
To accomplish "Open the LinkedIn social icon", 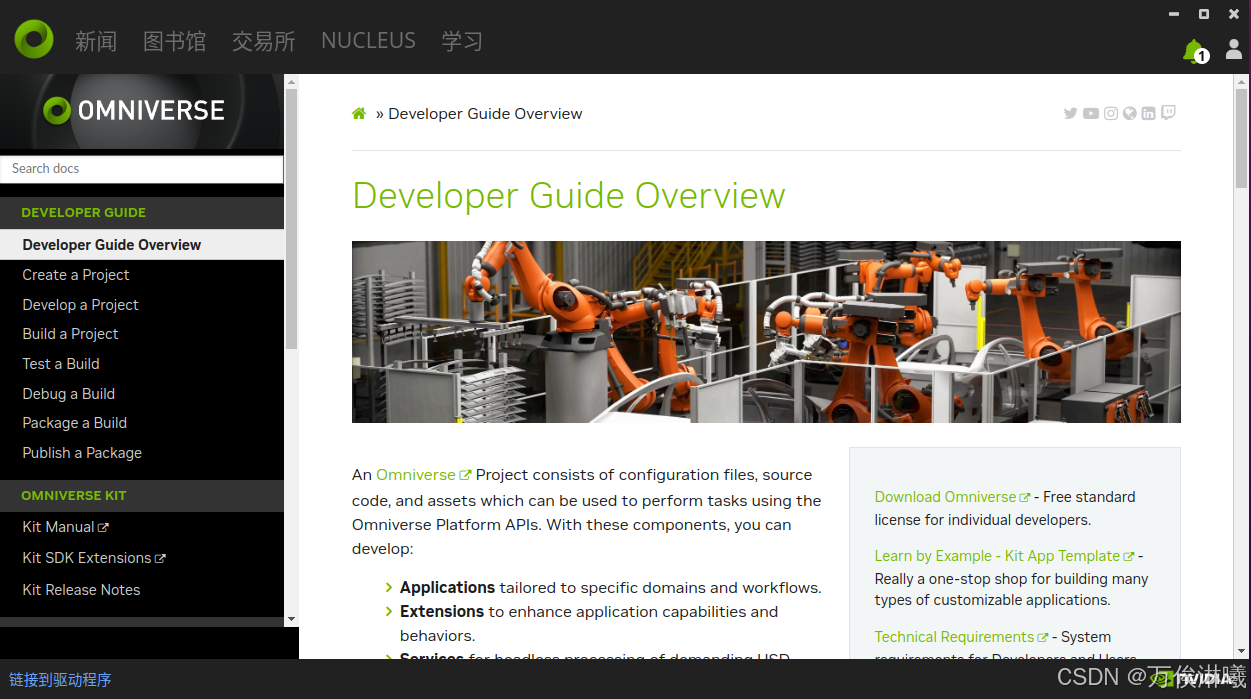I will click(1148, 113).
